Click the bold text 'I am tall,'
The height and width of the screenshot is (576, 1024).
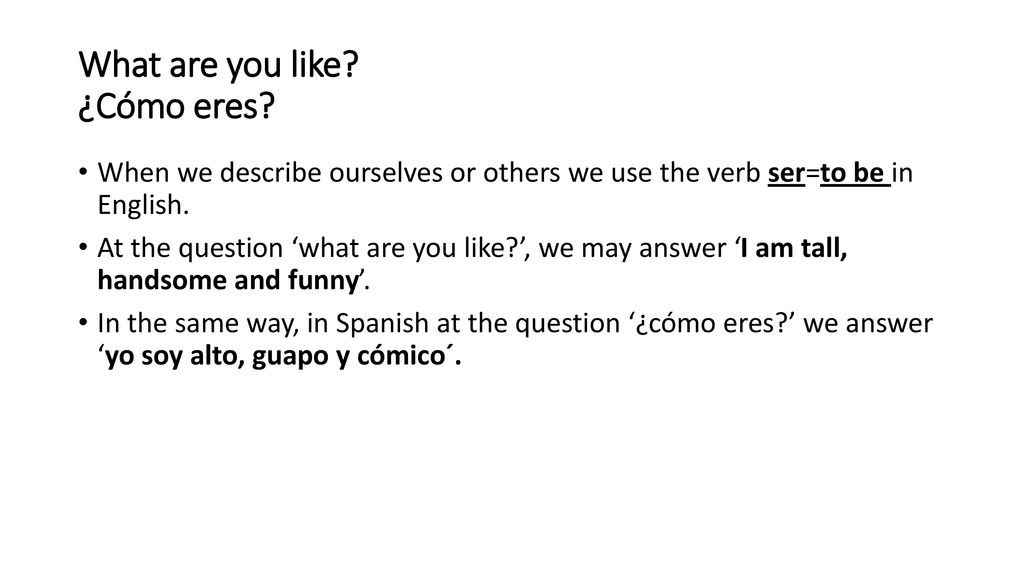pyautogui.click(x=793, y=248)
